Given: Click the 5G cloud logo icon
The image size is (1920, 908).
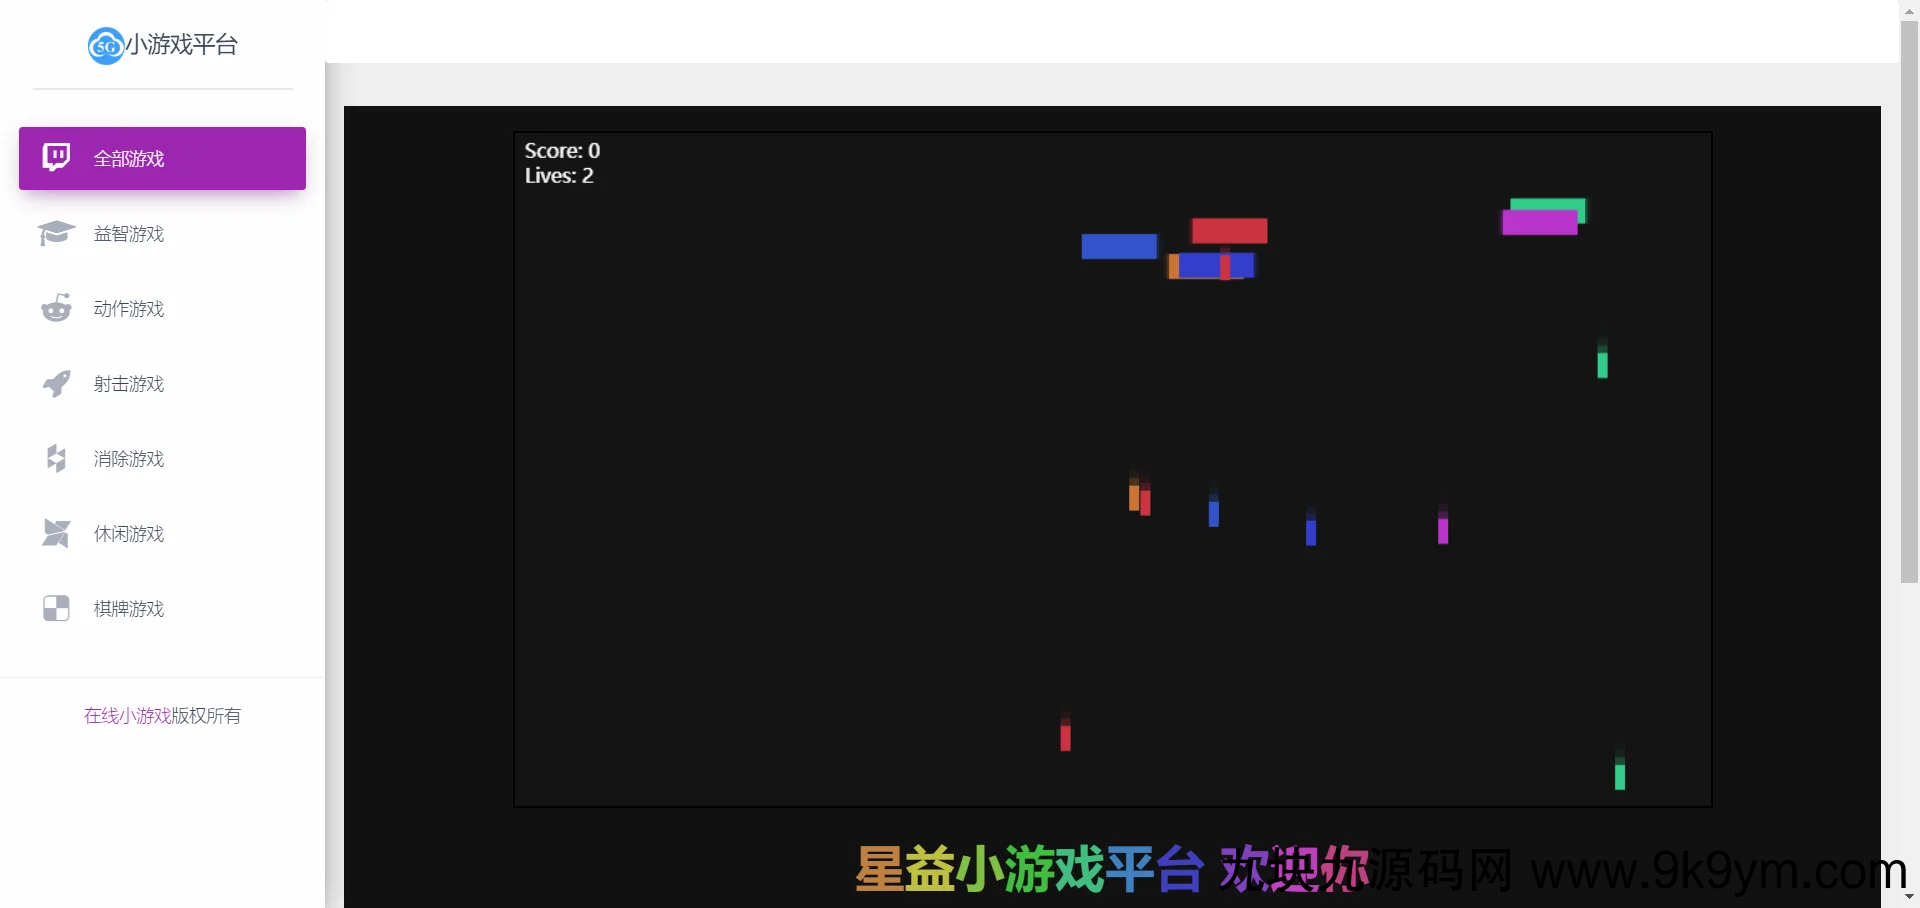Looking at the screenshot, I should tap(105, 46).
